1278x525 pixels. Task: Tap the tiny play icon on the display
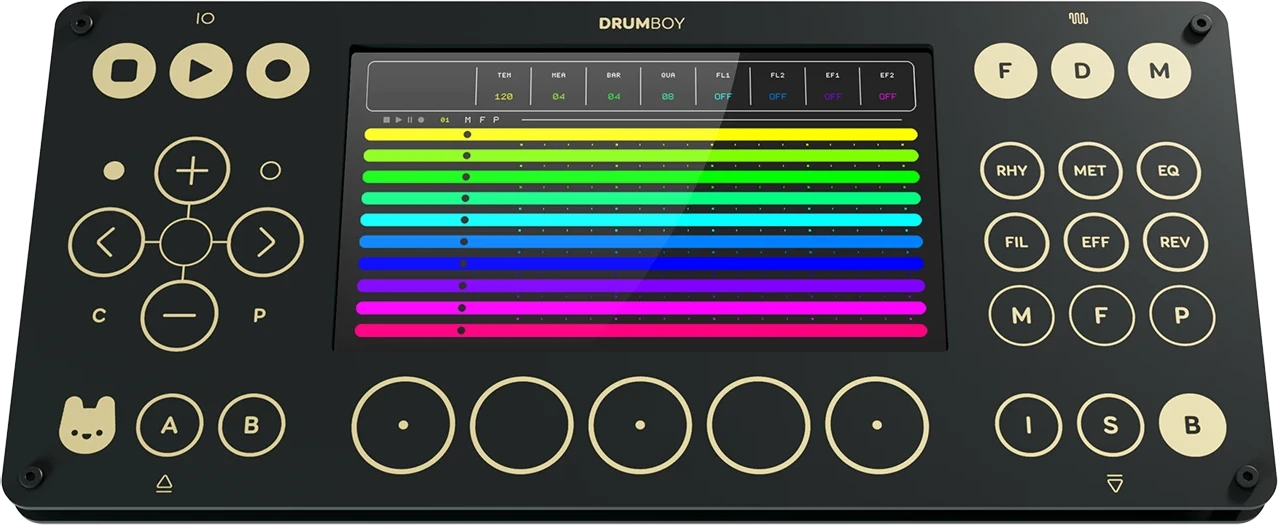pyautogui.click(x=398, y=120)
